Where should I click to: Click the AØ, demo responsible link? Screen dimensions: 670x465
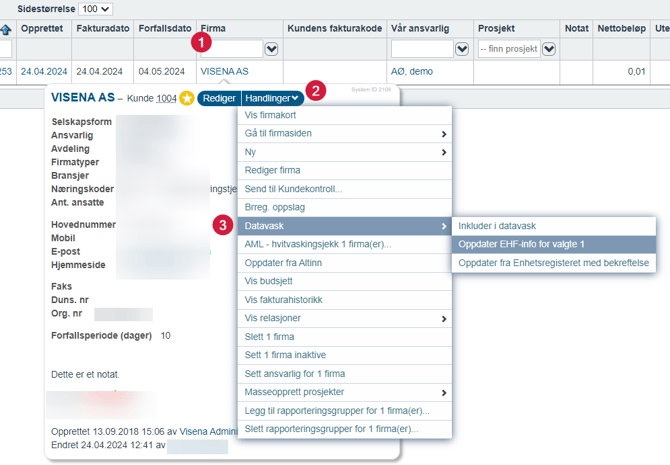(x=411, y=72)
